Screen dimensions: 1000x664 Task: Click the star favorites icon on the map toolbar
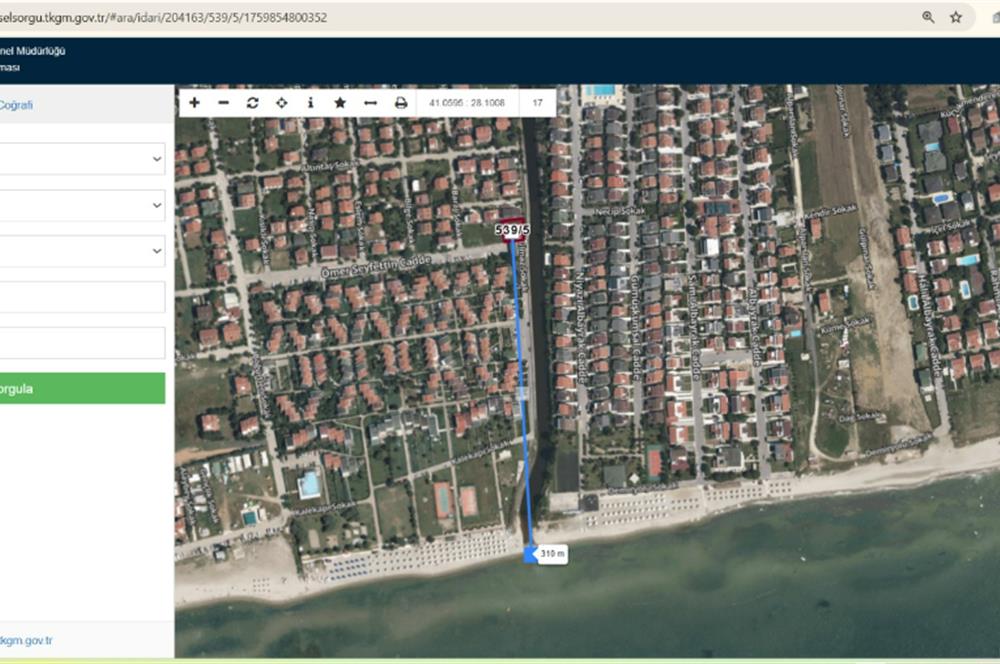coord(342,102)
